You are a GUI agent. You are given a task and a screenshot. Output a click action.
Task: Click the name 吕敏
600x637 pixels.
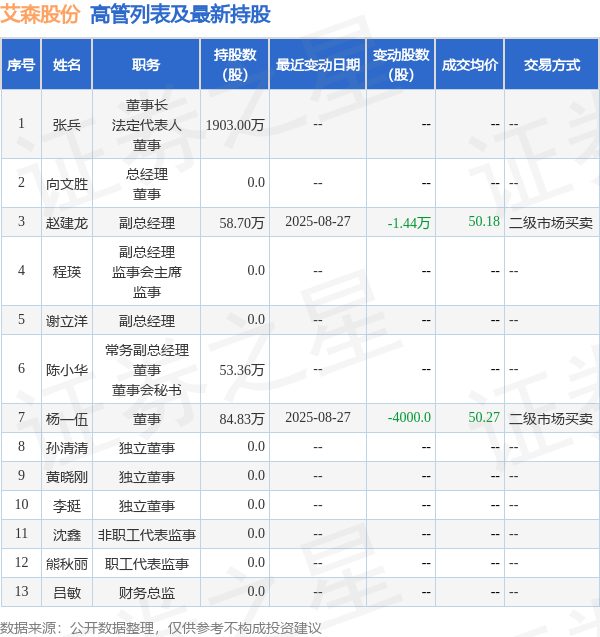click(x=67, y=593)
